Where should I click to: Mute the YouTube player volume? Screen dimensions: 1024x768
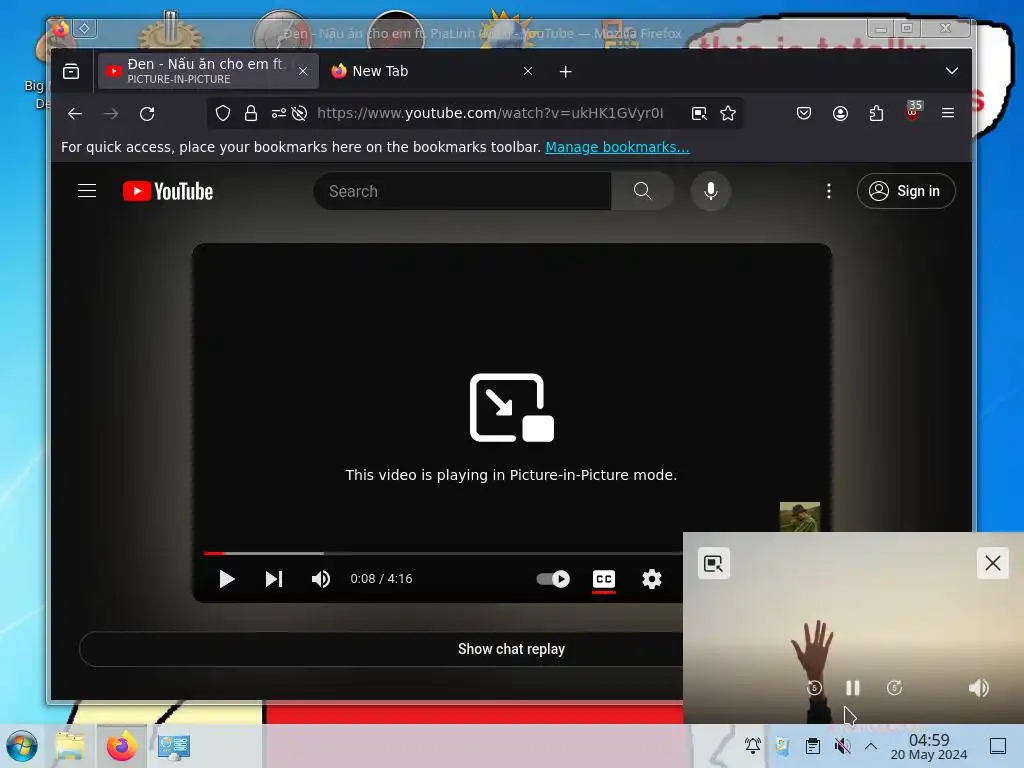321,579
